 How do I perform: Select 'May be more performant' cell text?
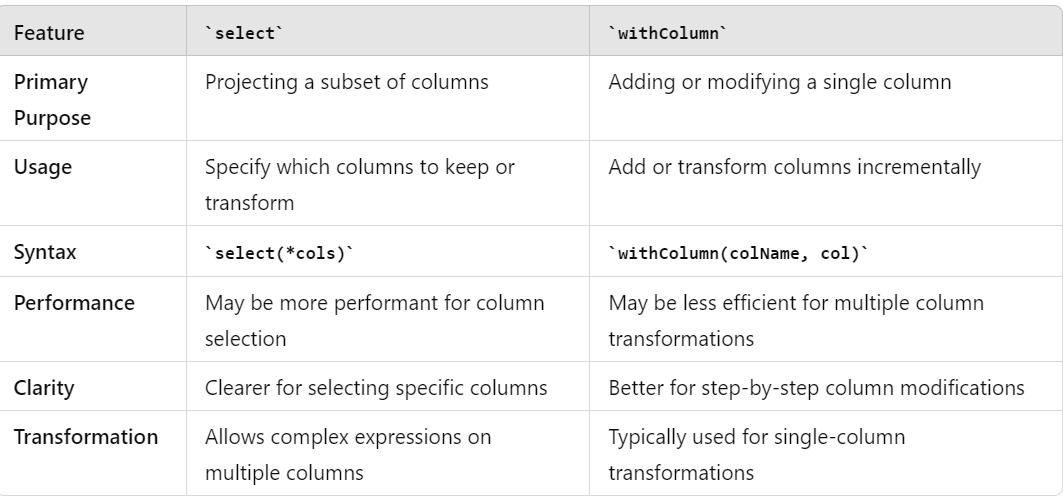[x=374, y=320]
